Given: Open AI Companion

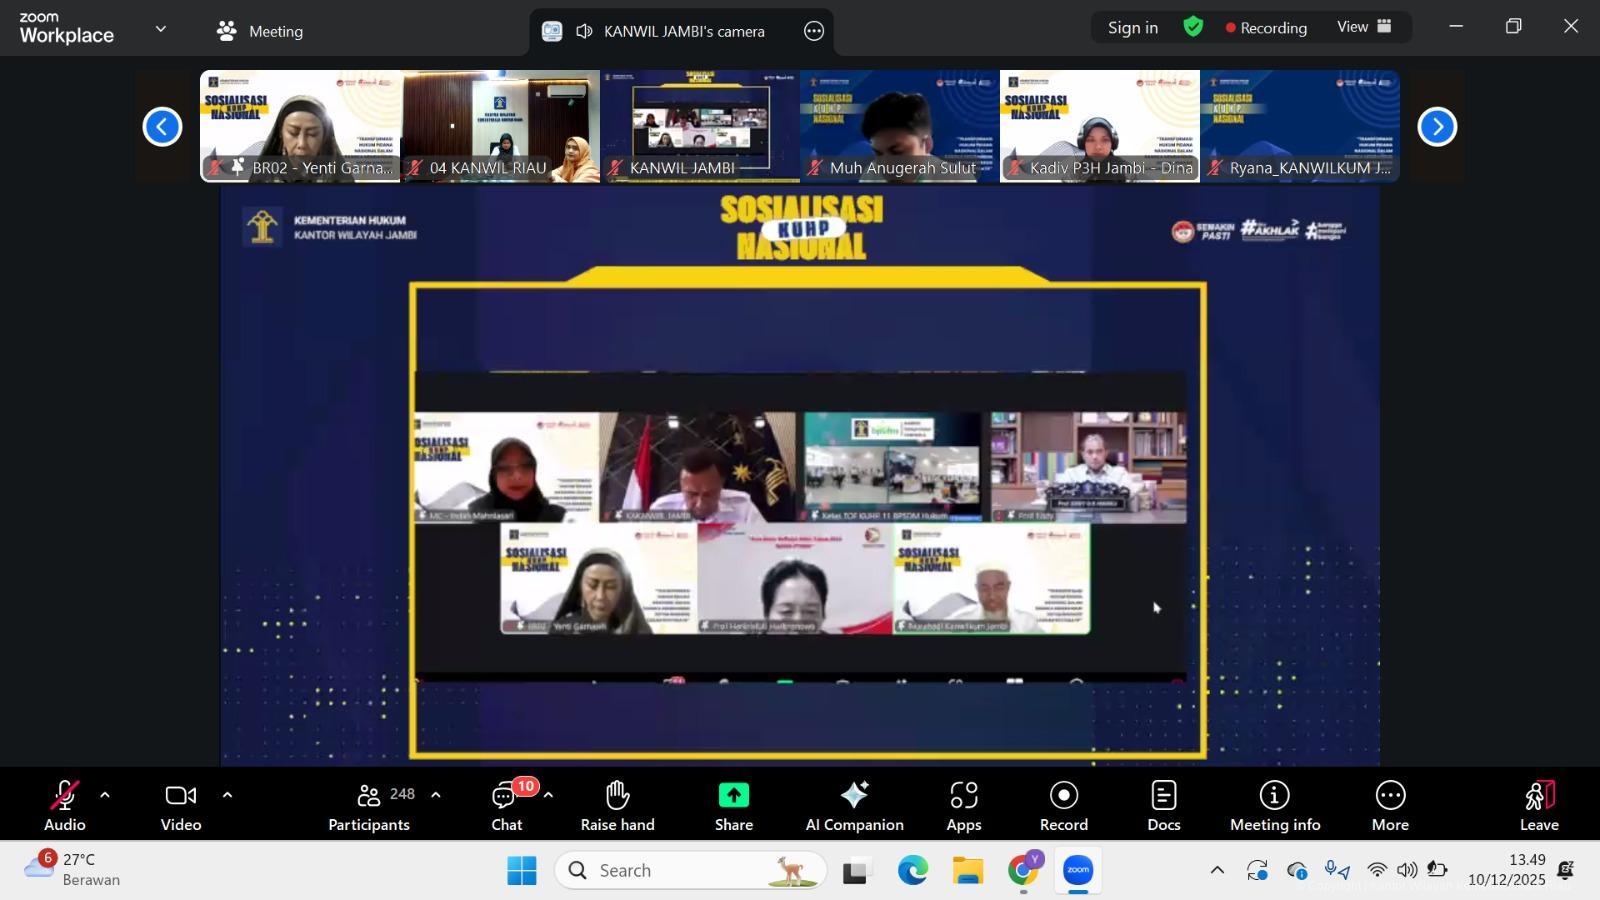Looking at the screenshot, I should click(854, 806).
